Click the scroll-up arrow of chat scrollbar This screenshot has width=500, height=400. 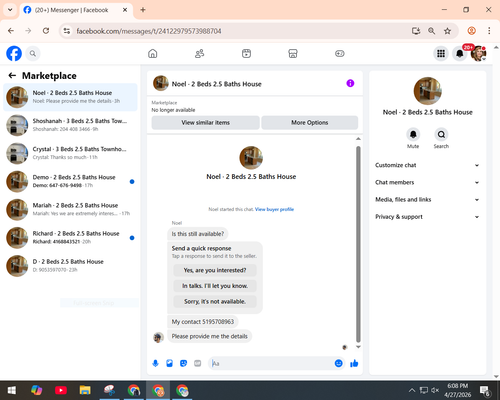pos(358,139)
